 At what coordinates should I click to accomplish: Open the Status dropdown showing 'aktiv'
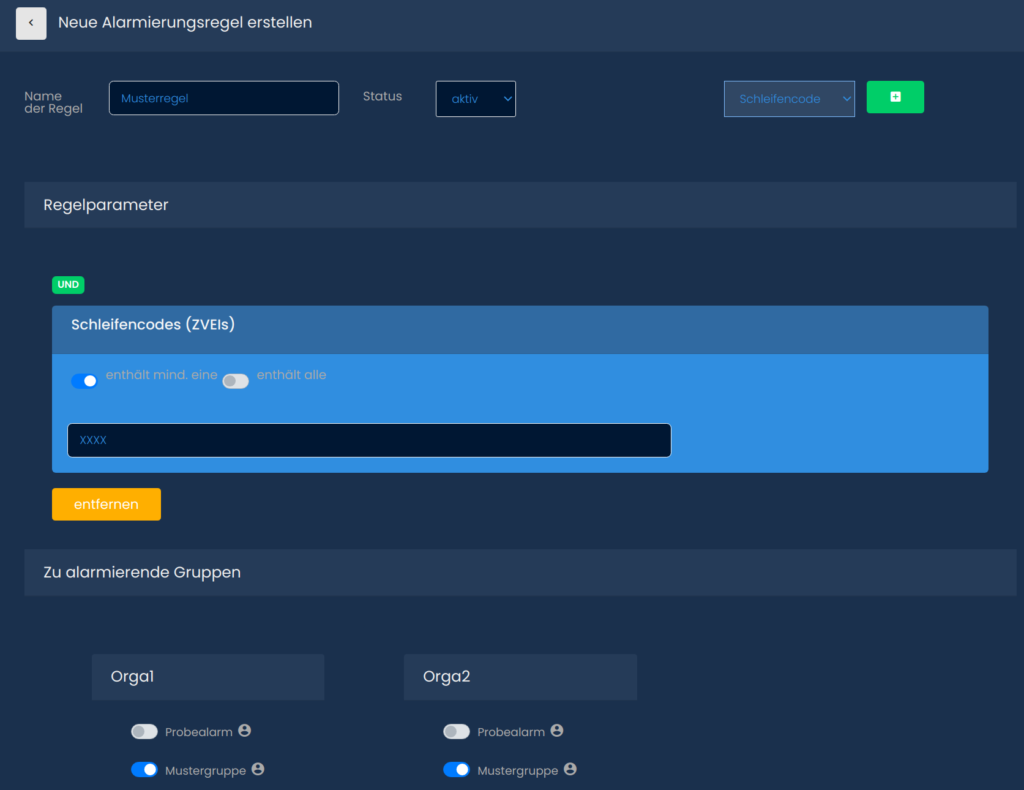(x=476, y=99)
